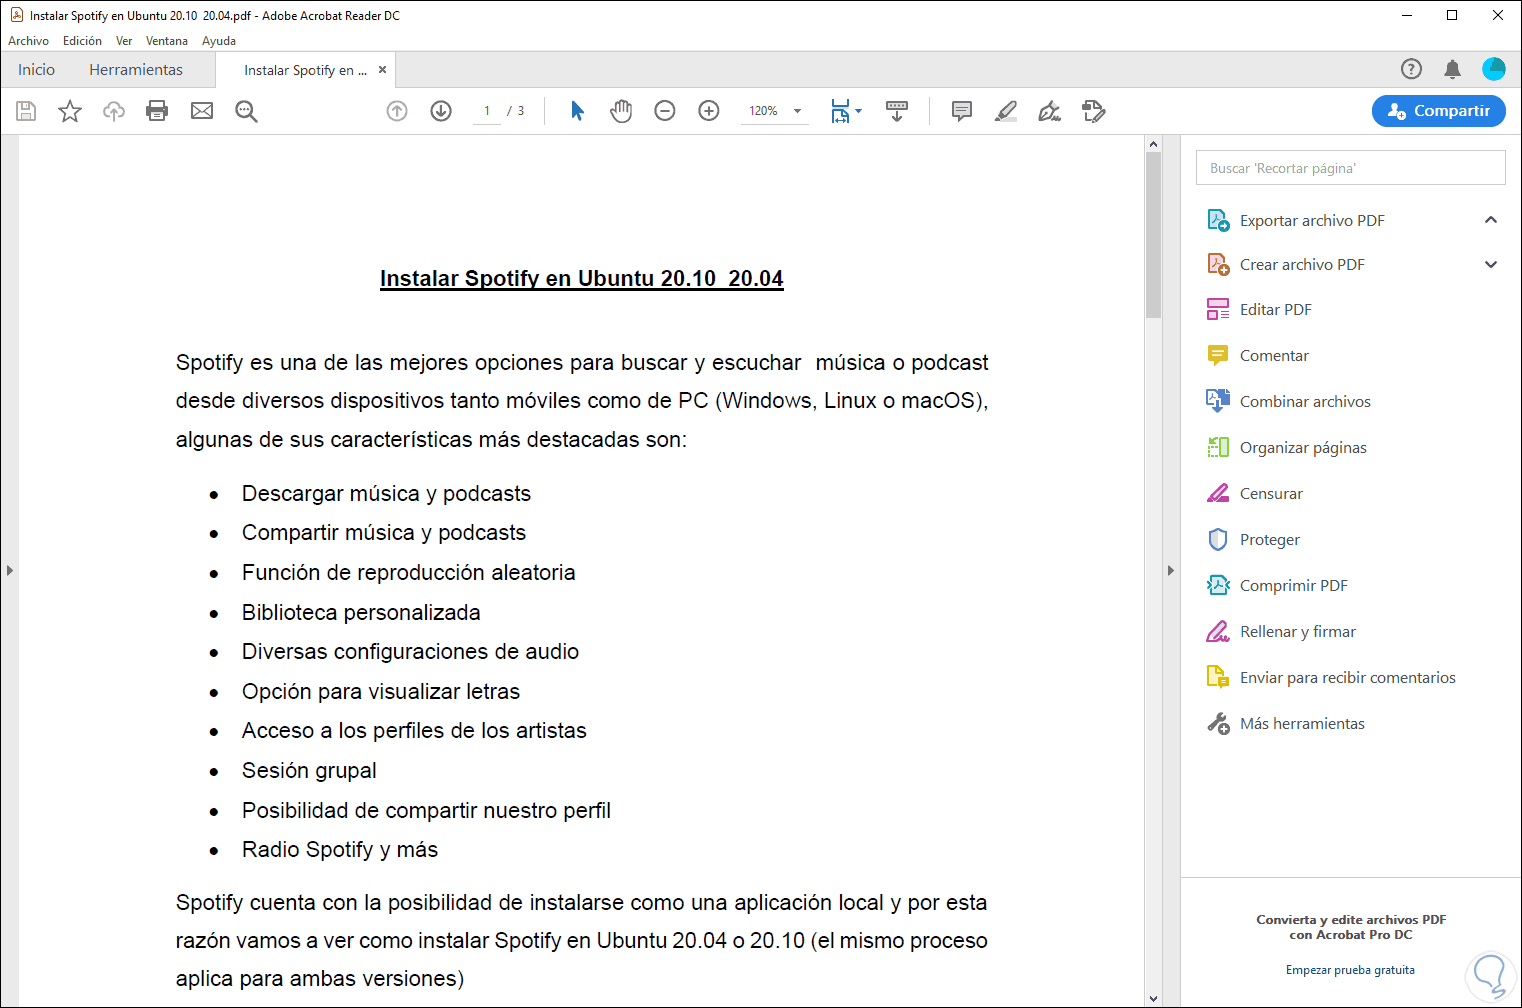Screen dimensions: 1522x1008
Task: Click the request signatures icon in toolbar
Action: pos(1094,111)
